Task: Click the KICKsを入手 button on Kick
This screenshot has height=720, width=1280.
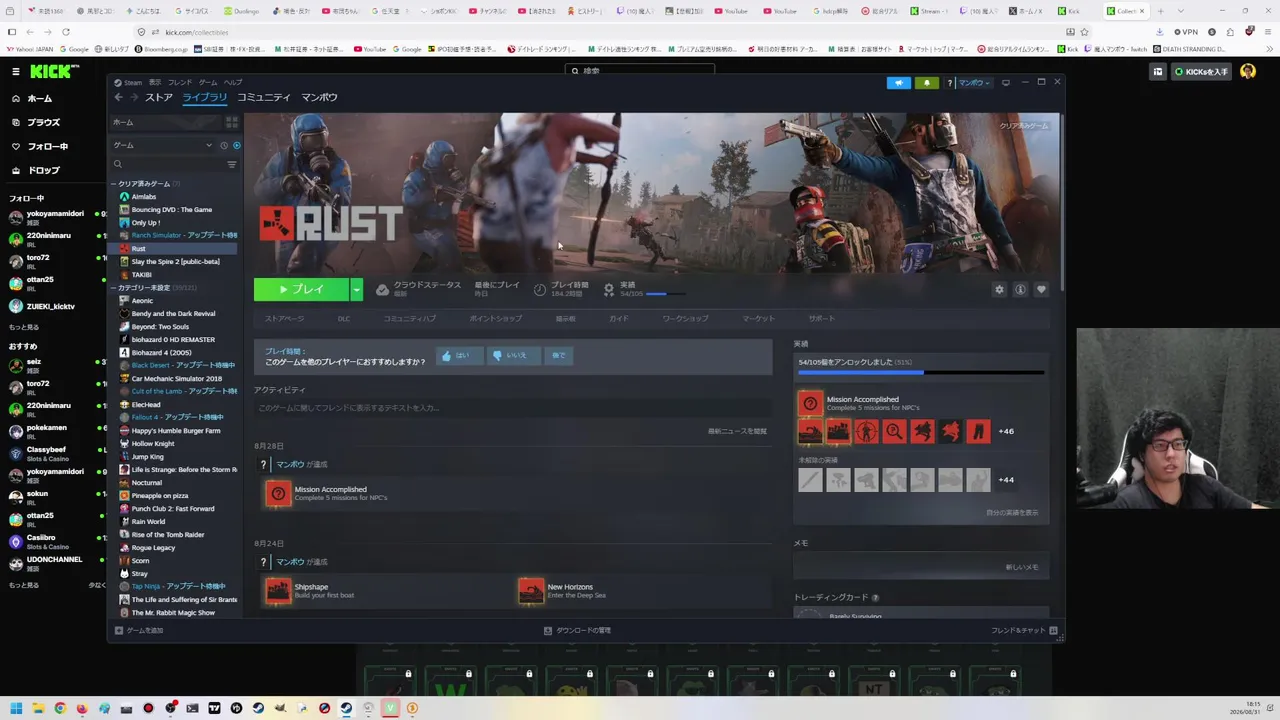Action: click(x=1201, y=72)
